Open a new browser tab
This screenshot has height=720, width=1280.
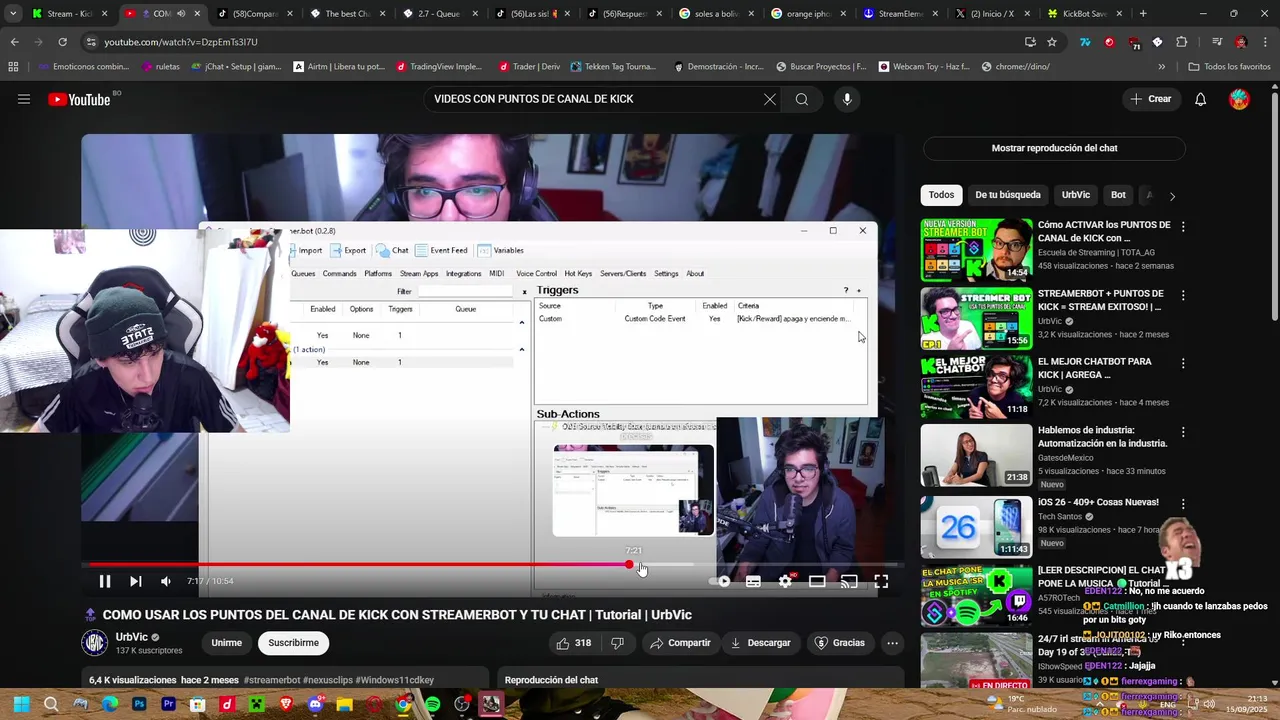(1143, 14)
